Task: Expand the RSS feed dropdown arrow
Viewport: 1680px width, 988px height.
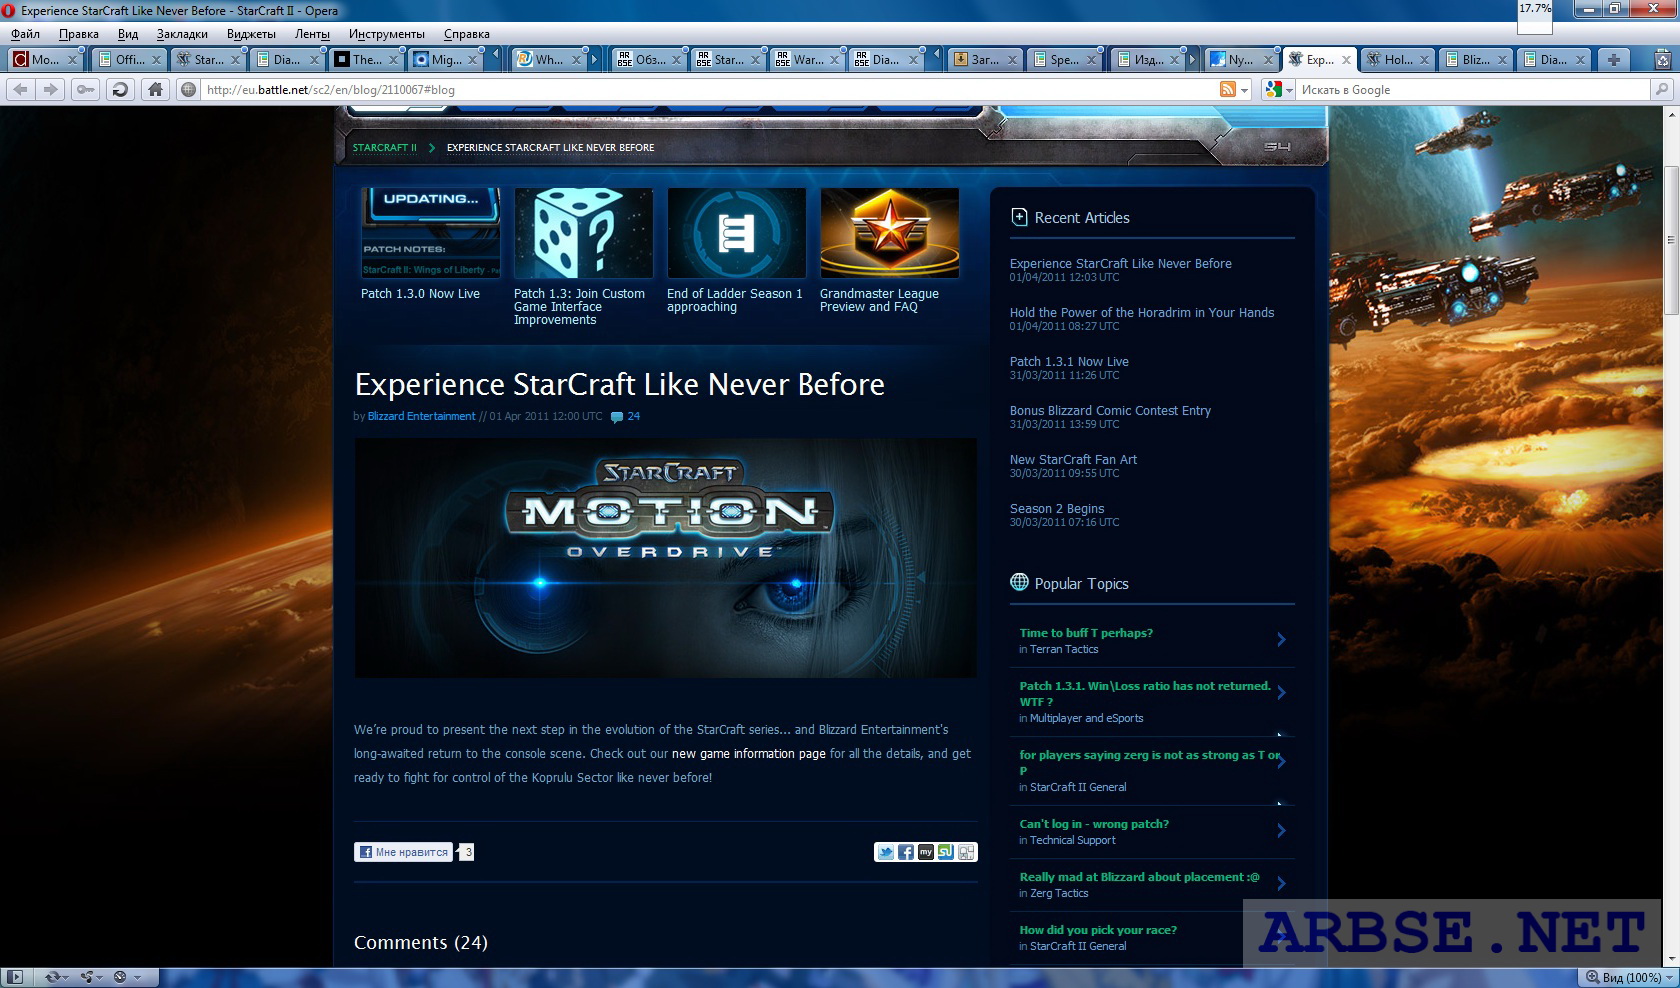Action: 1245,90
